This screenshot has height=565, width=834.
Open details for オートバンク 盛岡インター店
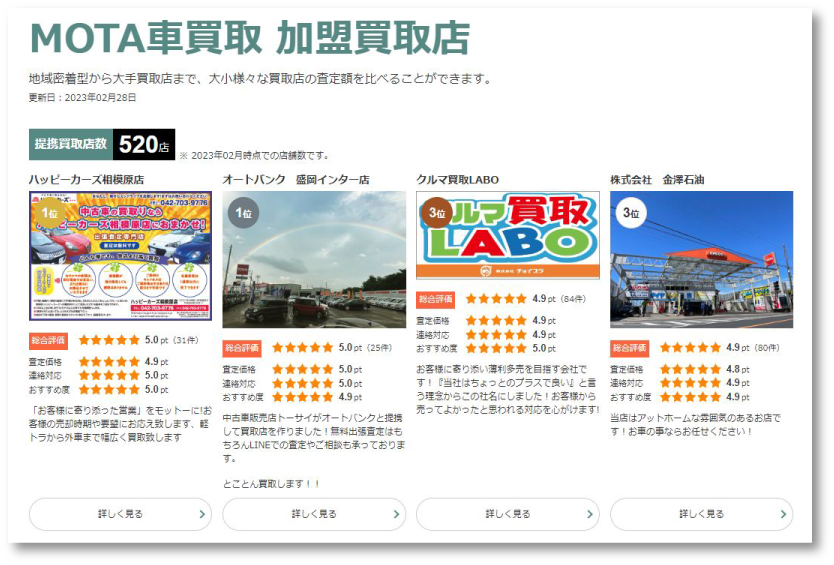click(x=314, y=514)
